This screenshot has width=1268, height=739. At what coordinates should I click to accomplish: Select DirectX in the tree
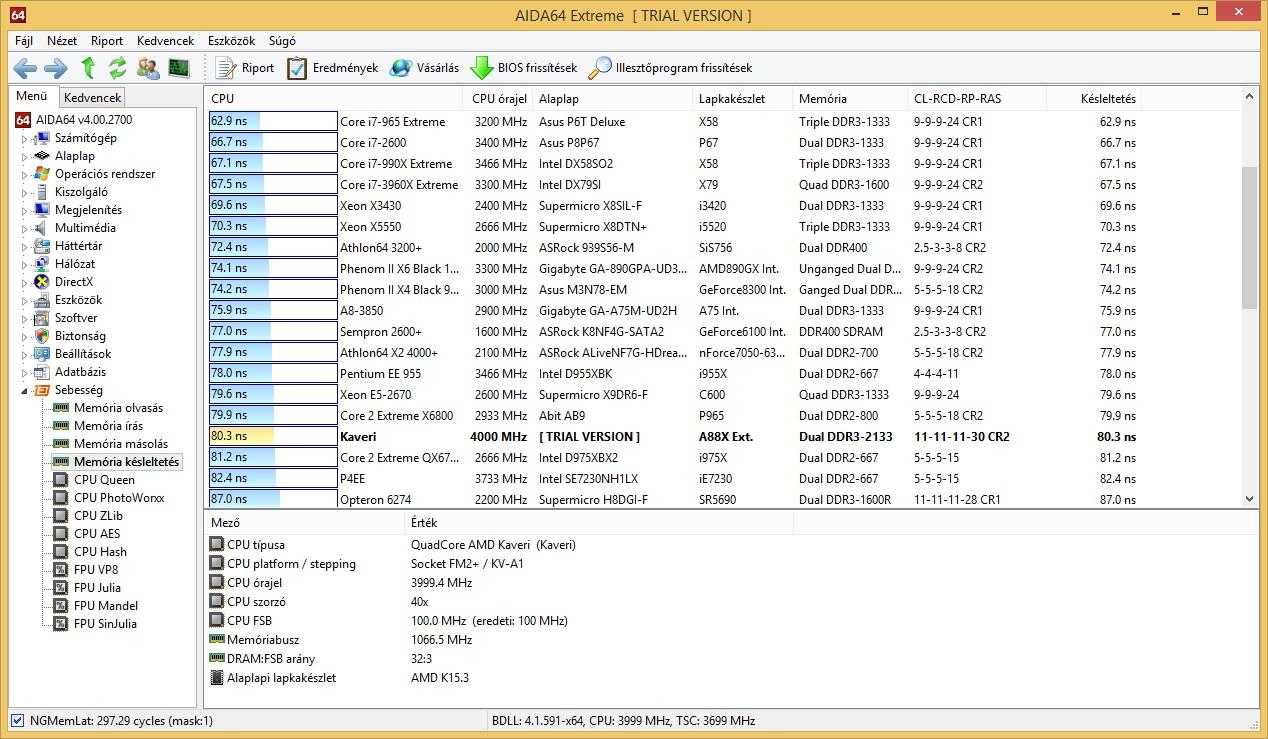click(74, 282)
